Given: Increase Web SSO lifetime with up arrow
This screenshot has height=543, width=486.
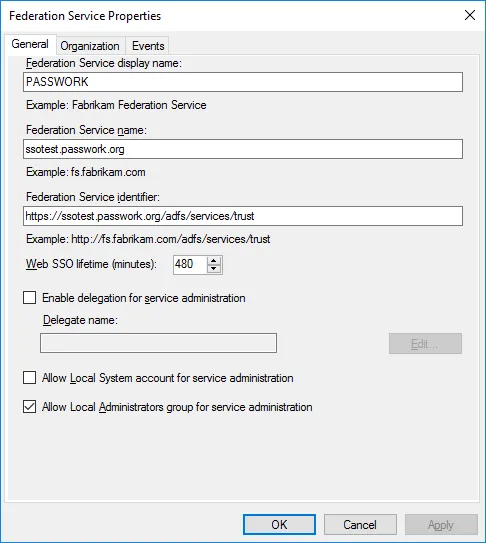Looking at the screenshot, I should coord(214,261).
